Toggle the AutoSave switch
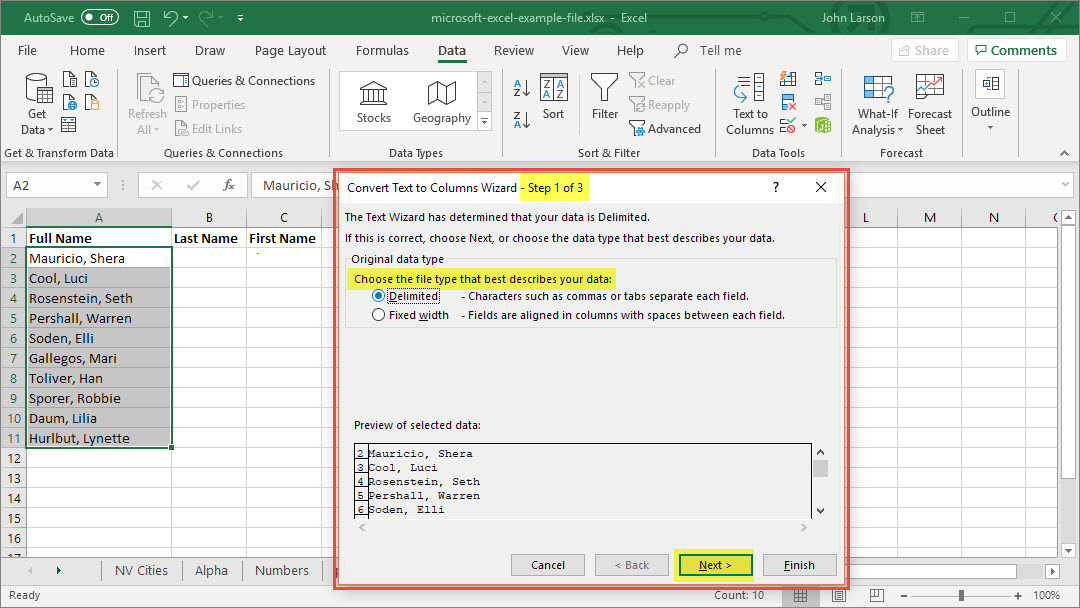This screenshot has width=1080, height=608. (x=99, y=18)
